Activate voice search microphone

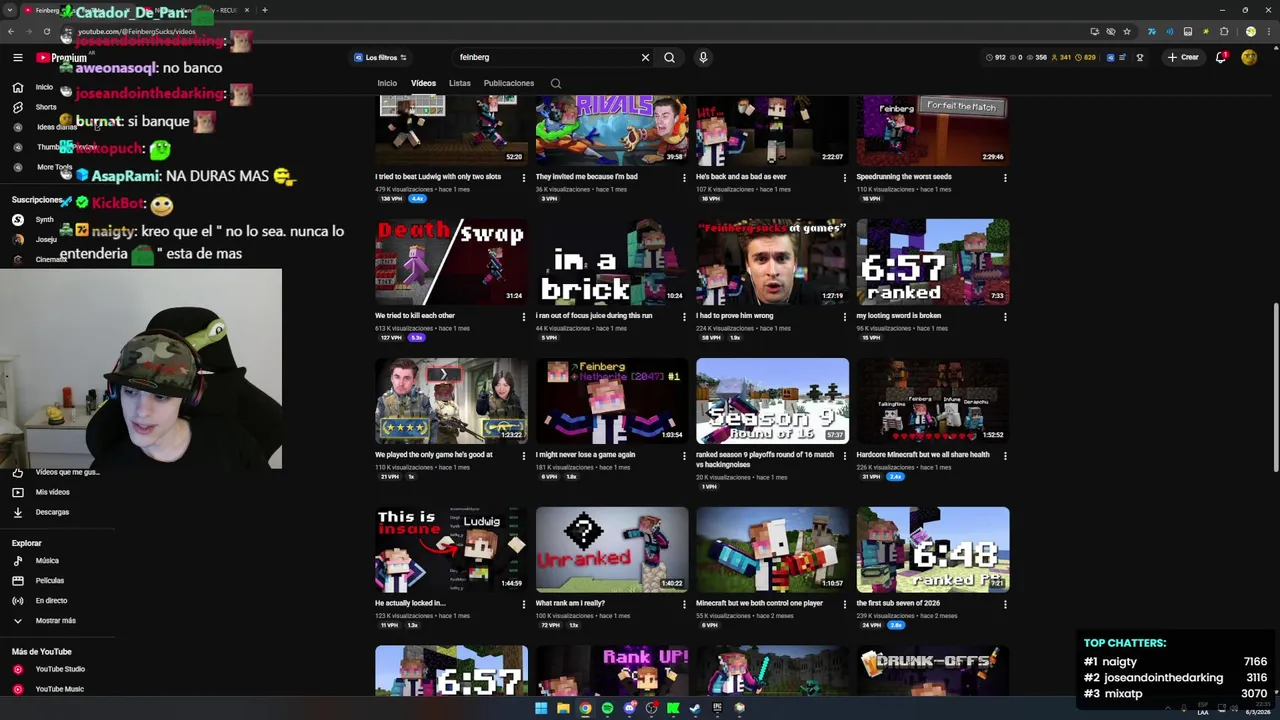pos(703,58)
